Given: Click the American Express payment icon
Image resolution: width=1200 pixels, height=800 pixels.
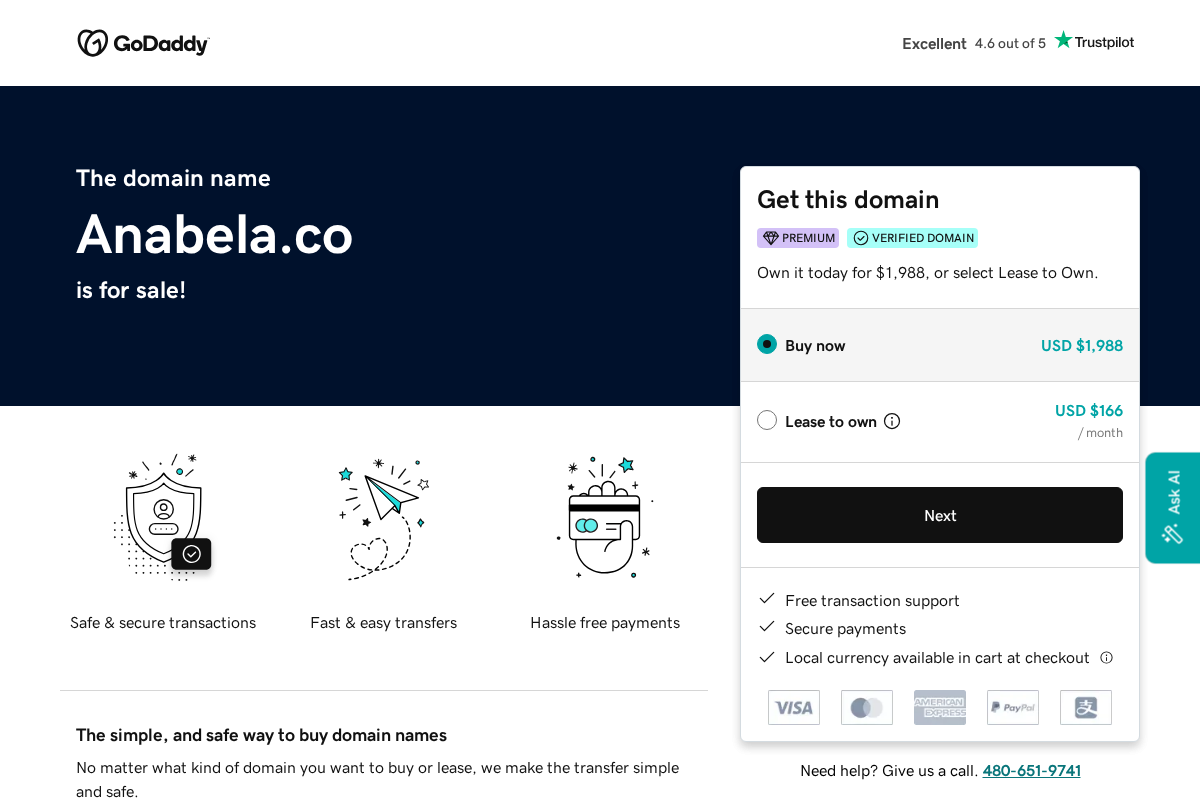Looking at the screenshot, I should pos(939,707).
